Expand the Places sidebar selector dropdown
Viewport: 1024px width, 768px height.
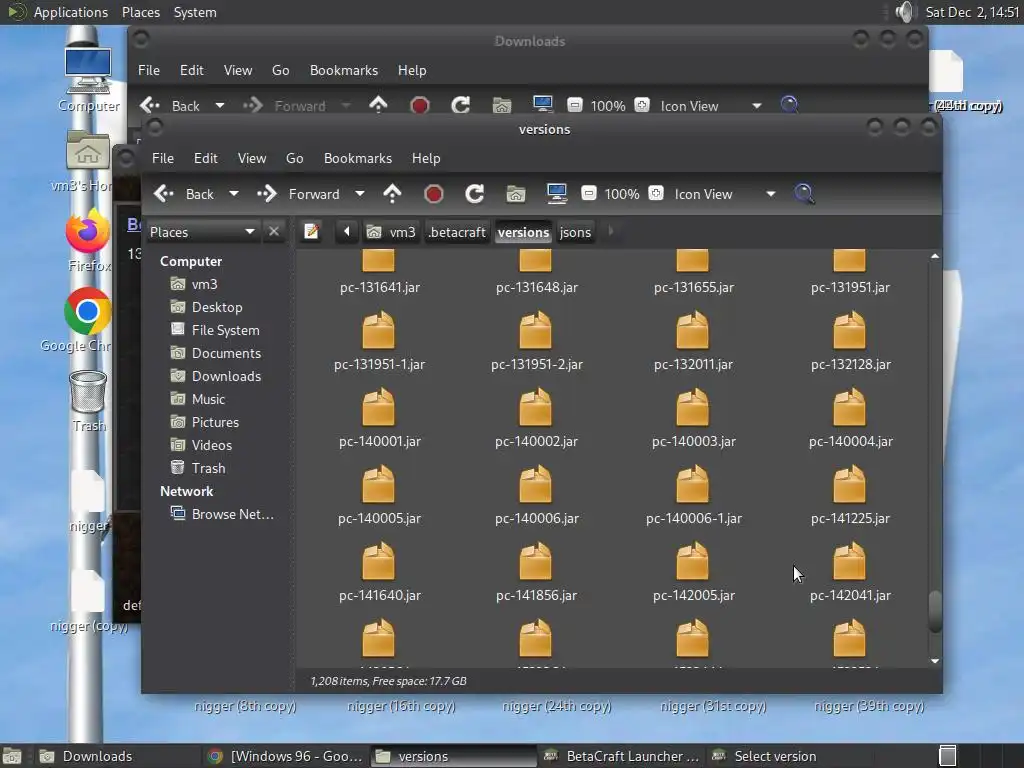249,232
